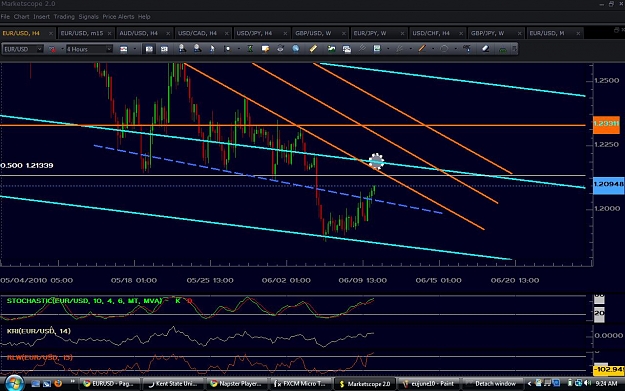Viewport: 625px width, 391px height.
Task: Close the AUD/USD, H4 tab
Action: tap(168, 33)
